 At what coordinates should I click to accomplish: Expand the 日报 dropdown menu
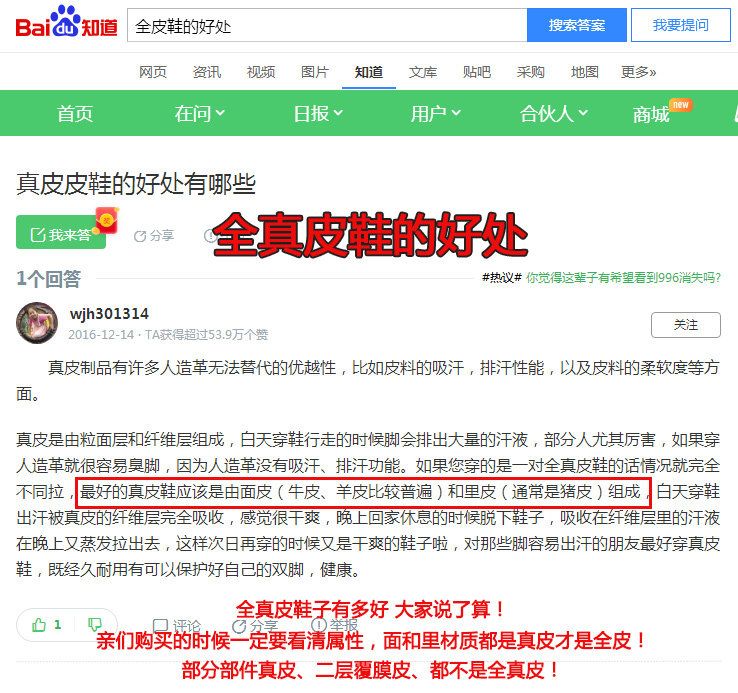tap(318, 113)
